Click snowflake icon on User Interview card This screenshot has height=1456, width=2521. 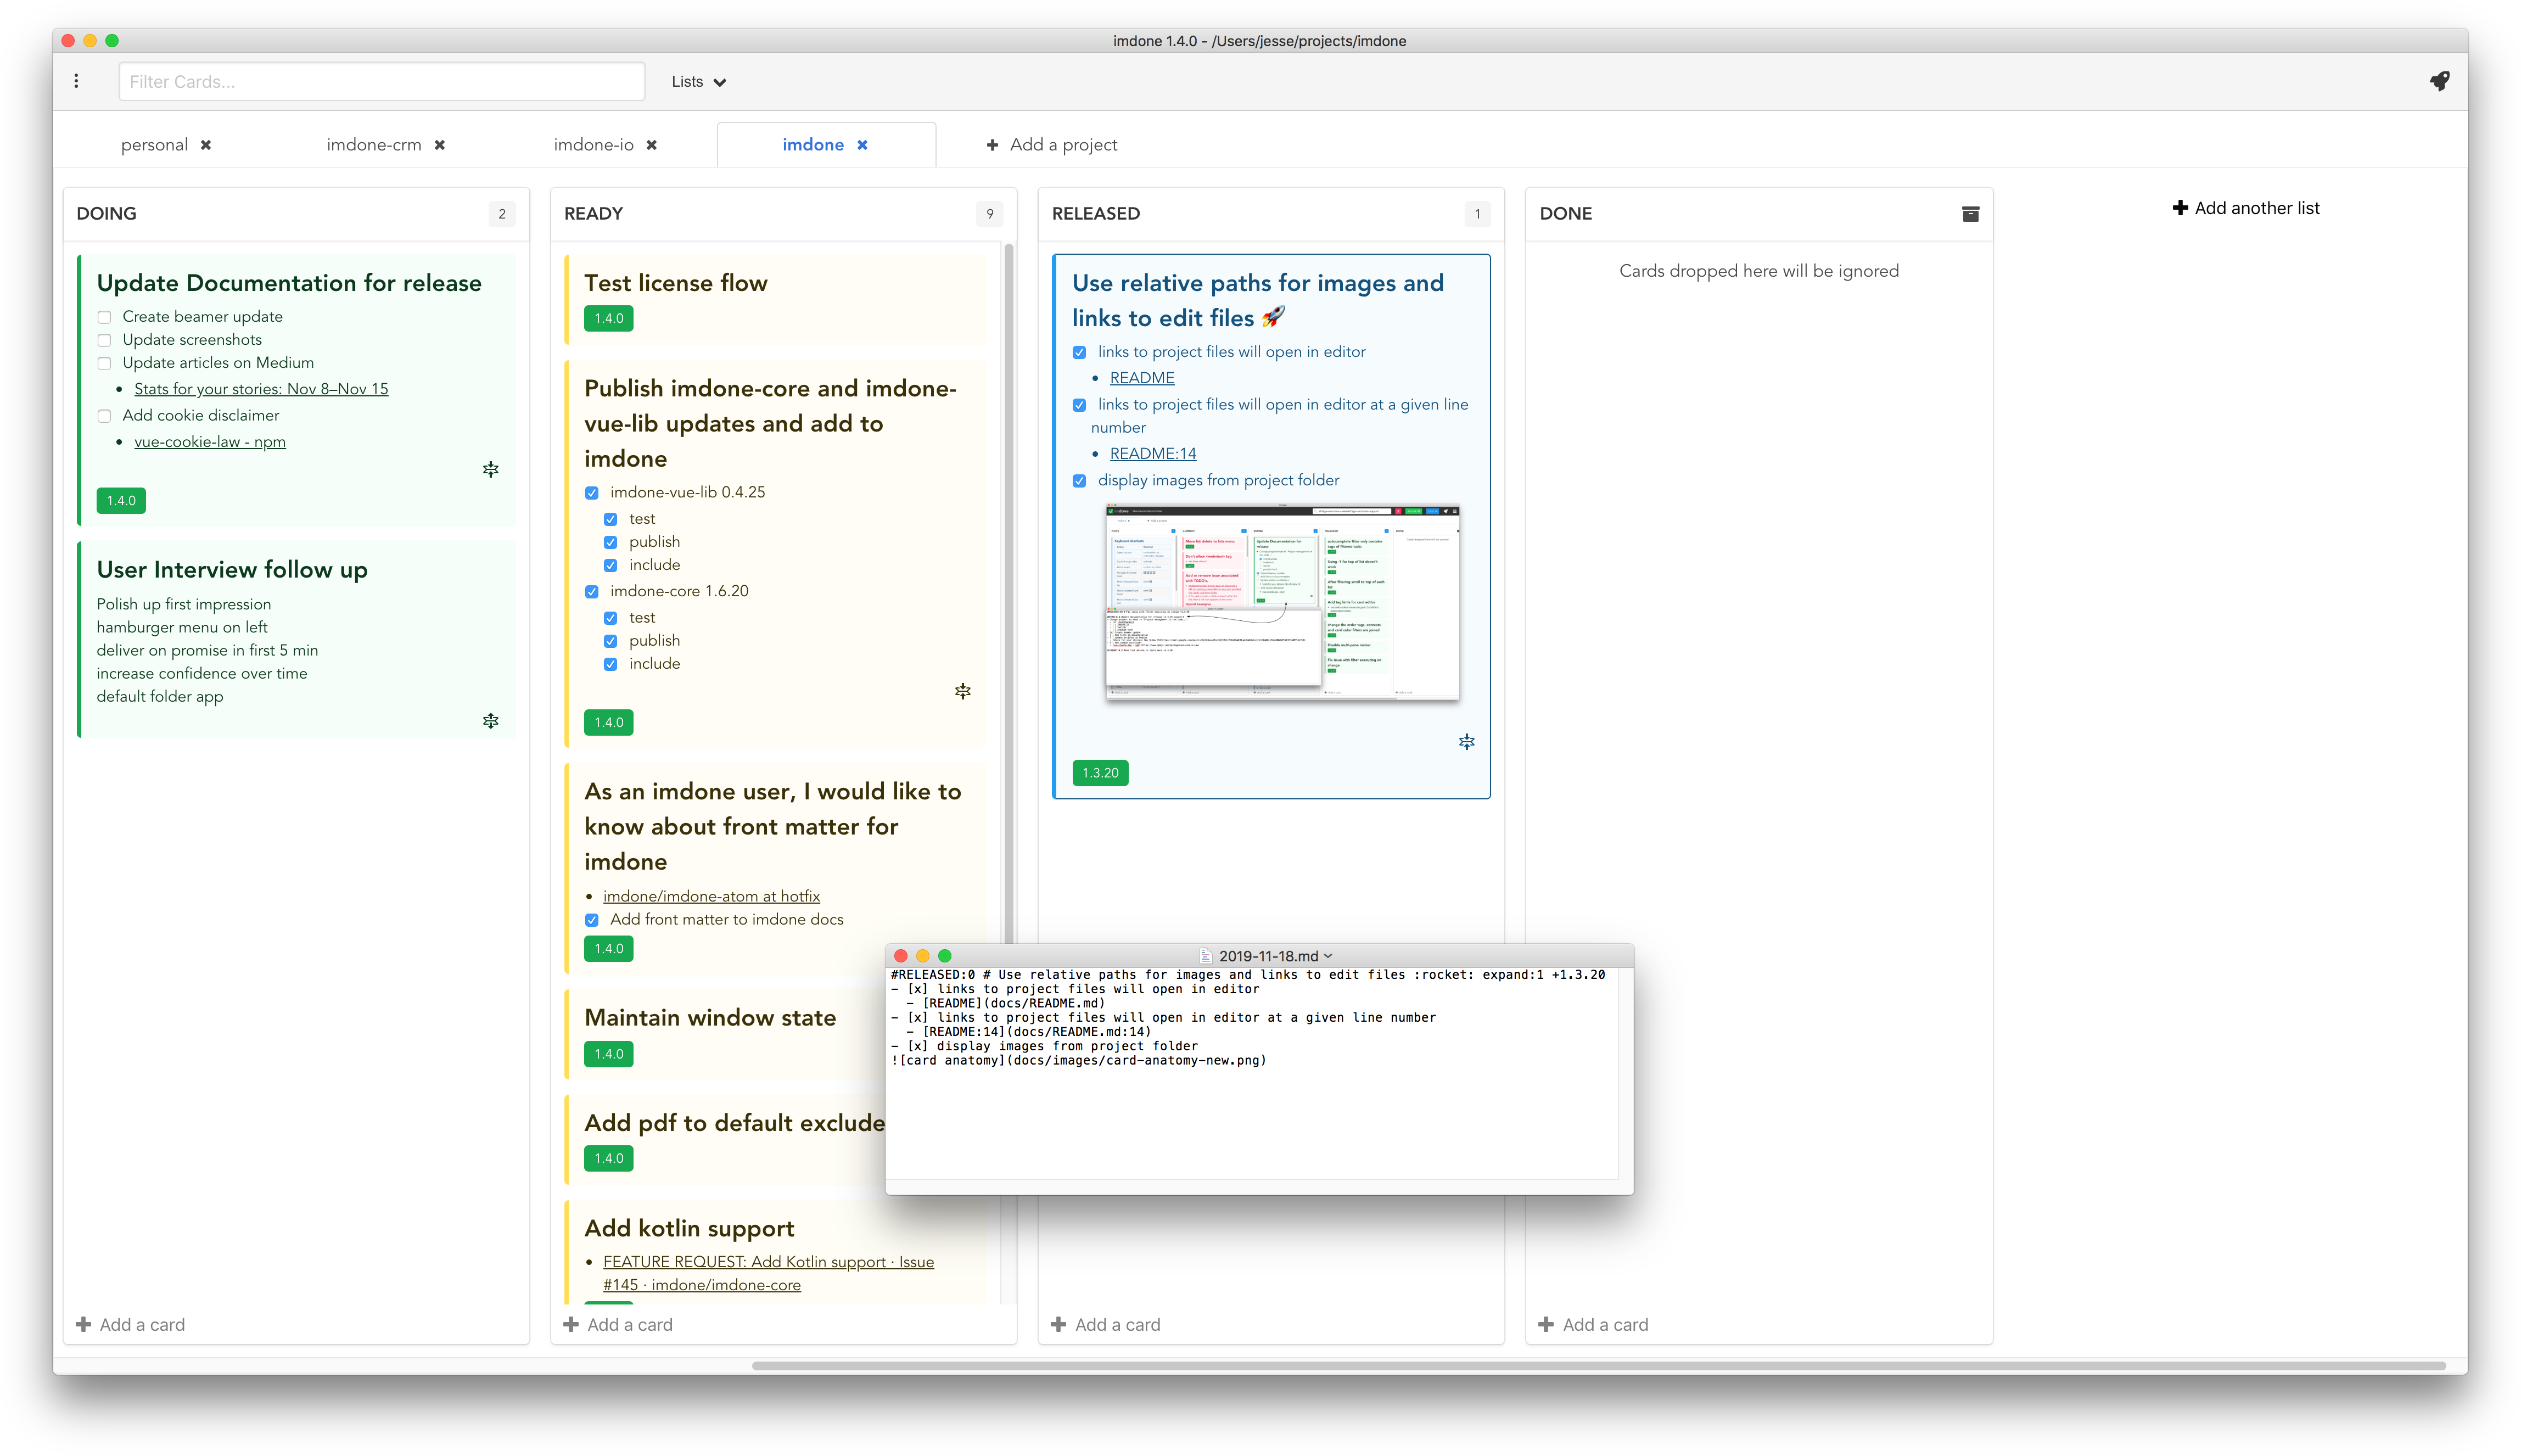click(x=490, y=721)
